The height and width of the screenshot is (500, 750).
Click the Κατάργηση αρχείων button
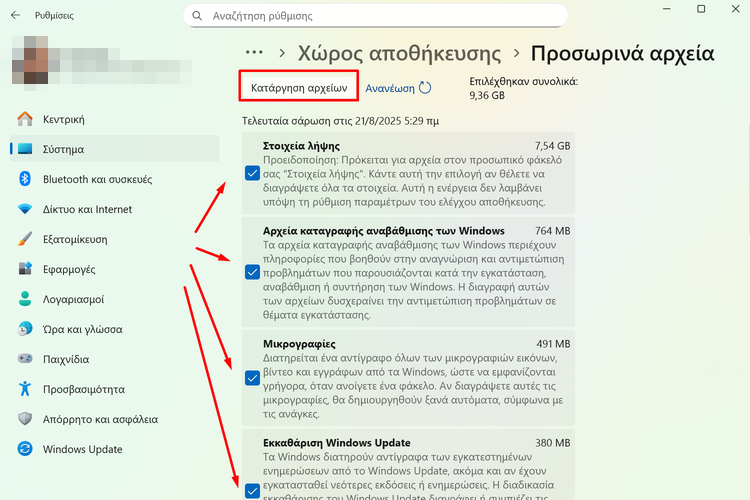tap(299, 88)
